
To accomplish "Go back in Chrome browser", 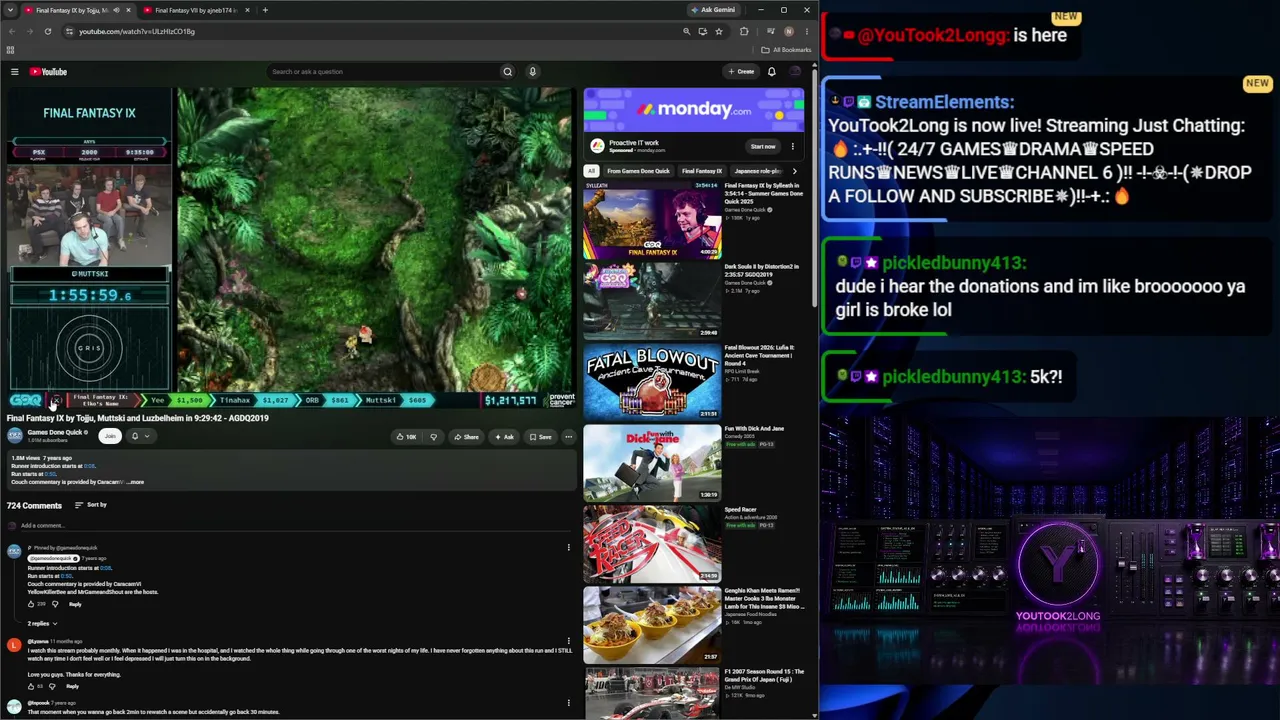I will click(12, 31).
